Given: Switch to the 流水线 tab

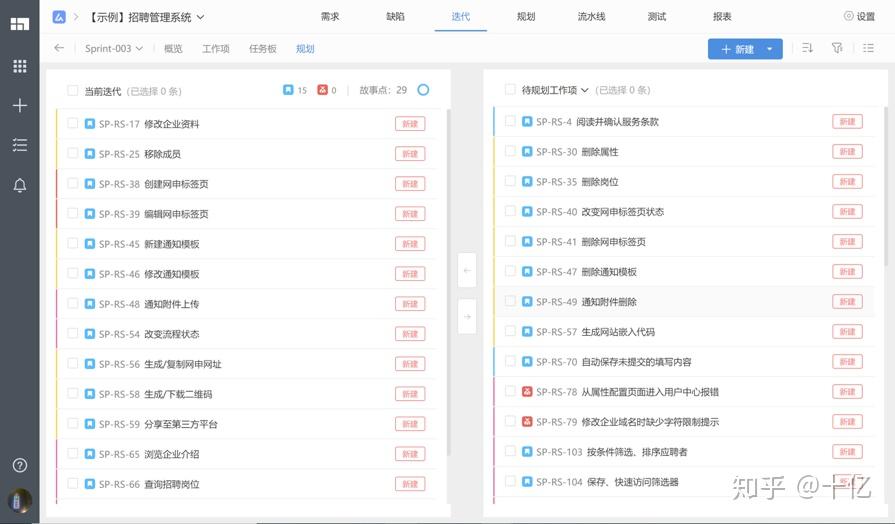Looking at the screenshot, I should [x=591, y=17].
